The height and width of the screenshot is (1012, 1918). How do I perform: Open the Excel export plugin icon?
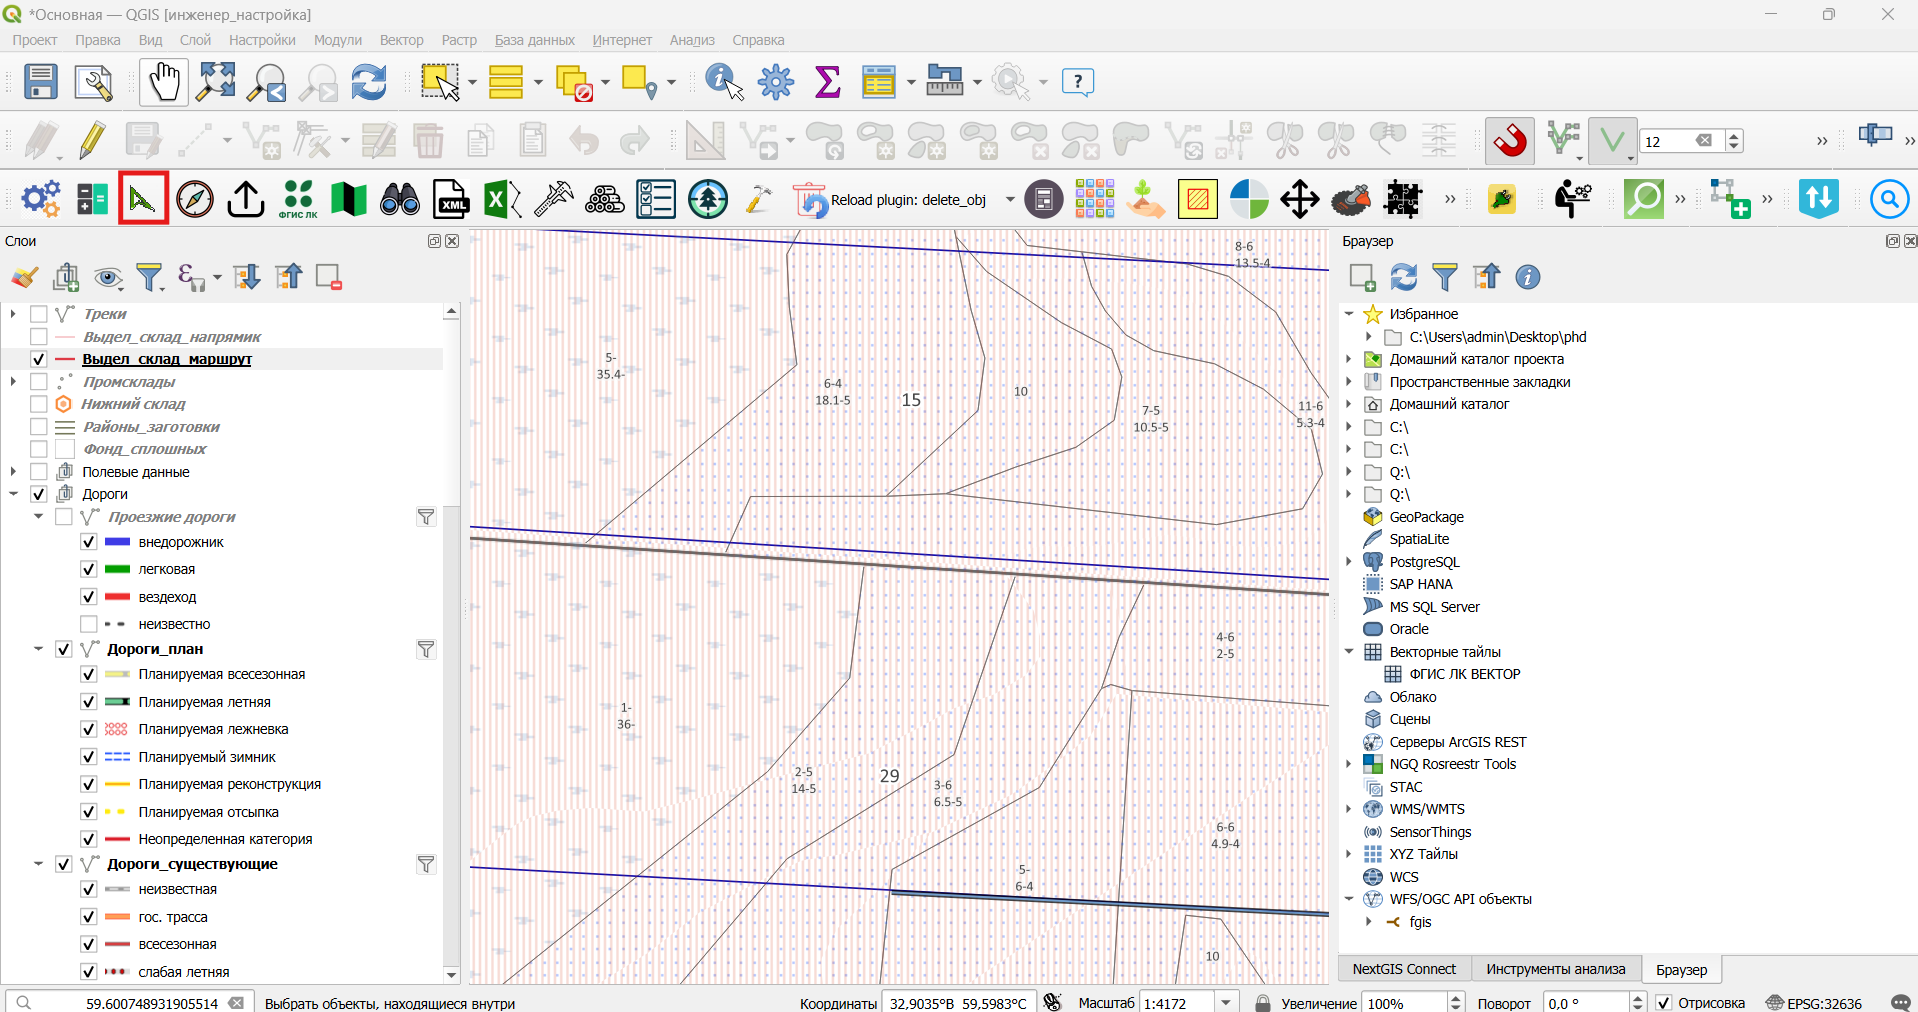click(503, 200)
